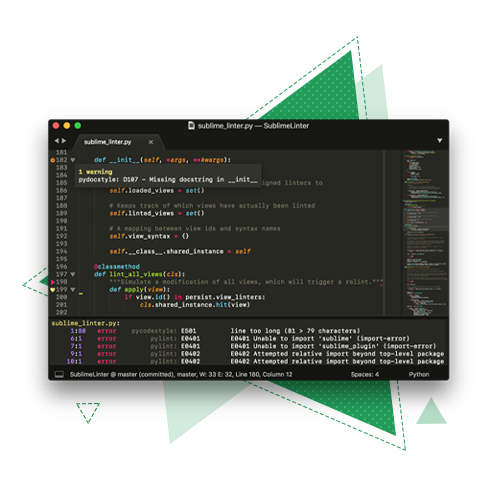Click the document icon in the title bar

click(191, 126)
